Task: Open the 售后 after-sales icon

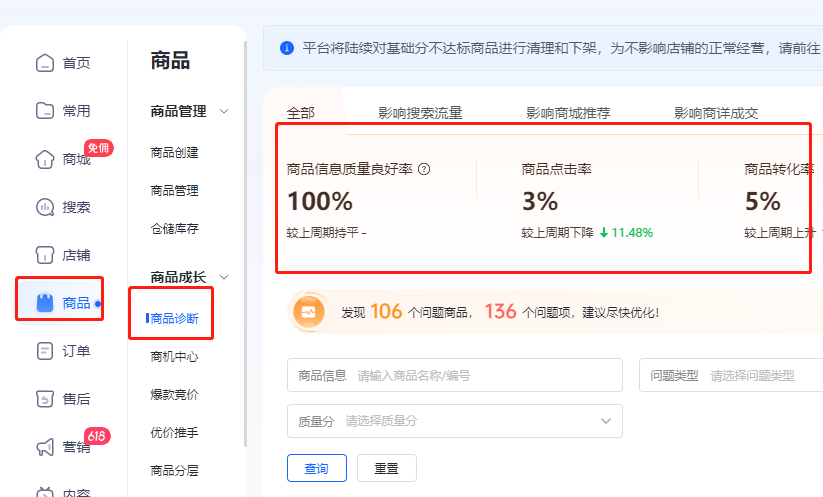Action: click(x=45, y=399)
